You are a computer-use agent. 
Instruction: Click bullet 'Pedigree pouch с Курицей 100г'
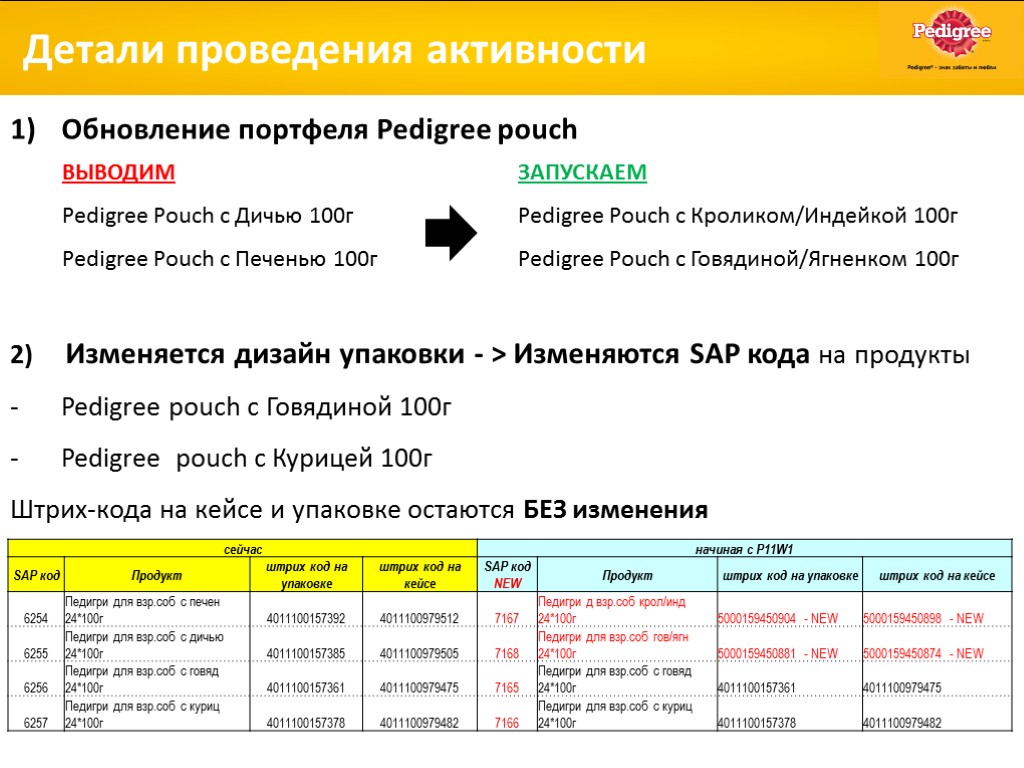coord(247,458)
